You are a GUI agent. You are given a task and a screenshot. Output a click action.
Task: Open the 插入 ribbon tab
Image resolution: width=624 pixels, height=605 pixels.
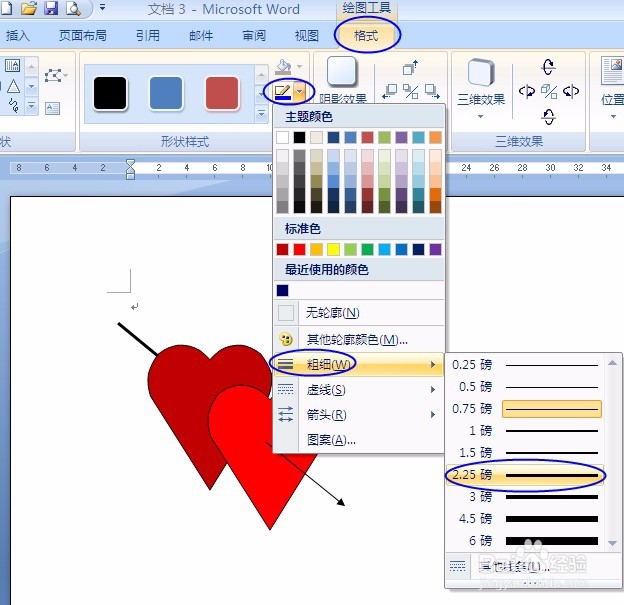click(18, 35)
